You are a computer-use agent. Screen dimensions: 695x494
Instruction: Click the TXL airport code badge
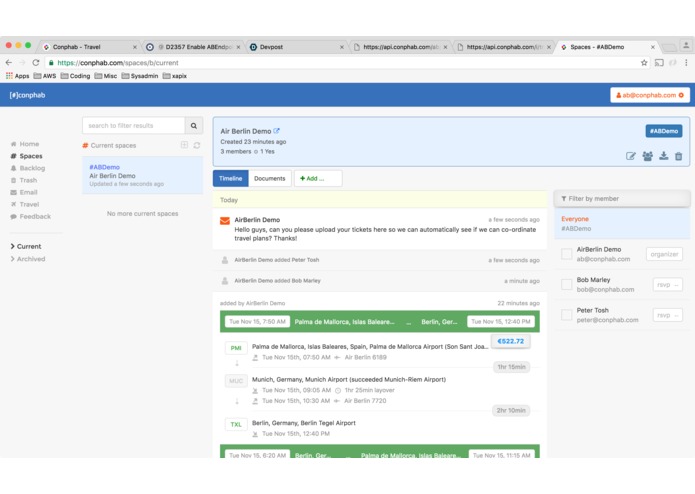click(x=236, y=424)
